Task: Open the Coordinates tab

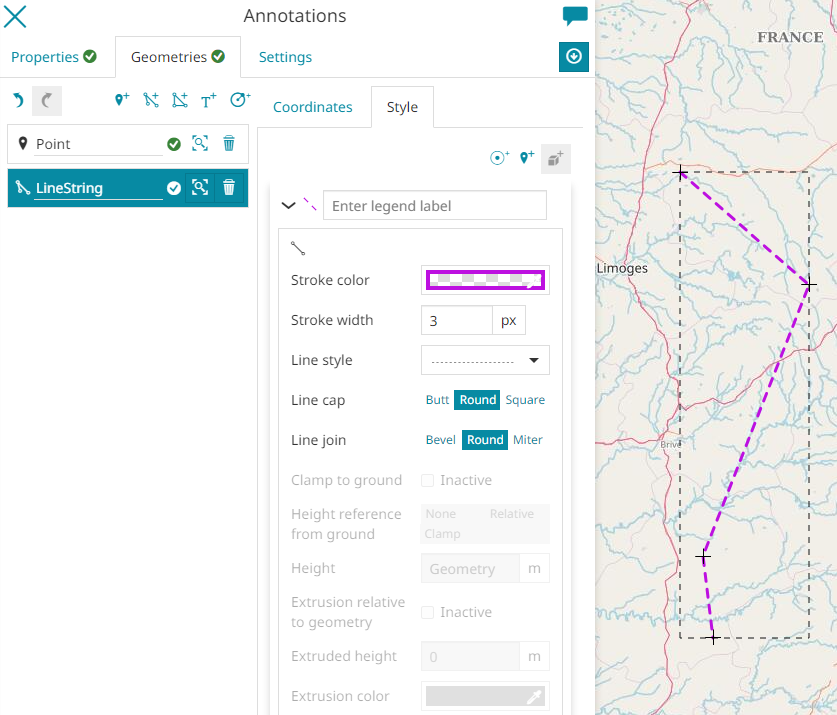Action: (x=313, y=107)
